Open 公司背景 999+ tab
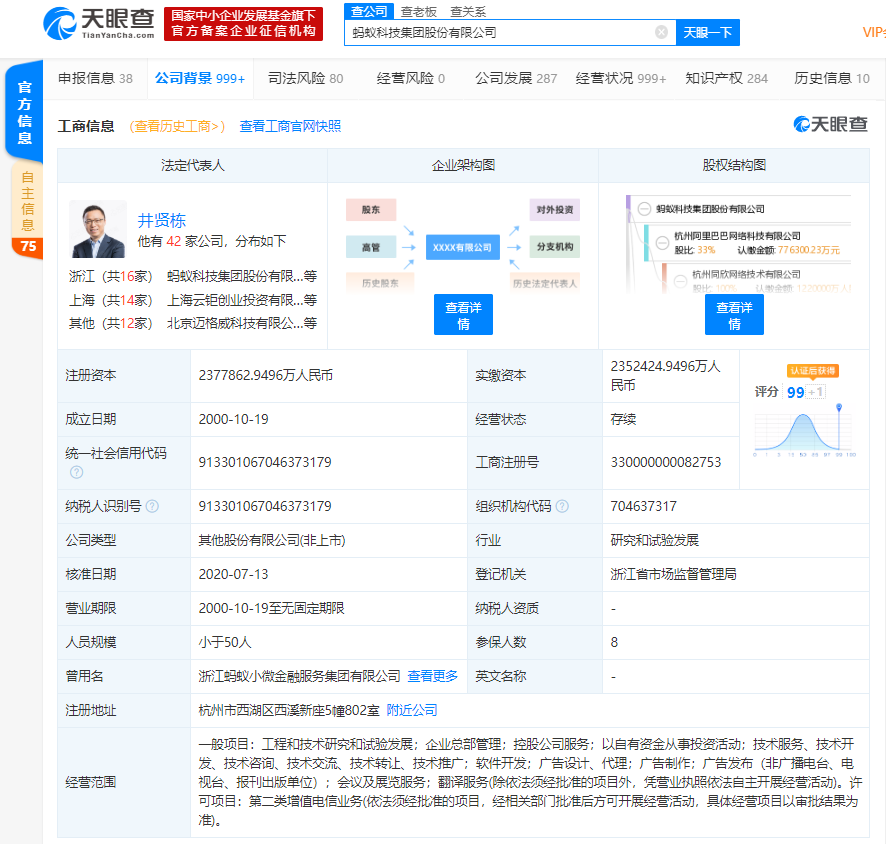Image resolution: width=886 pixels, height=844 pixels. tap(200, 79)
